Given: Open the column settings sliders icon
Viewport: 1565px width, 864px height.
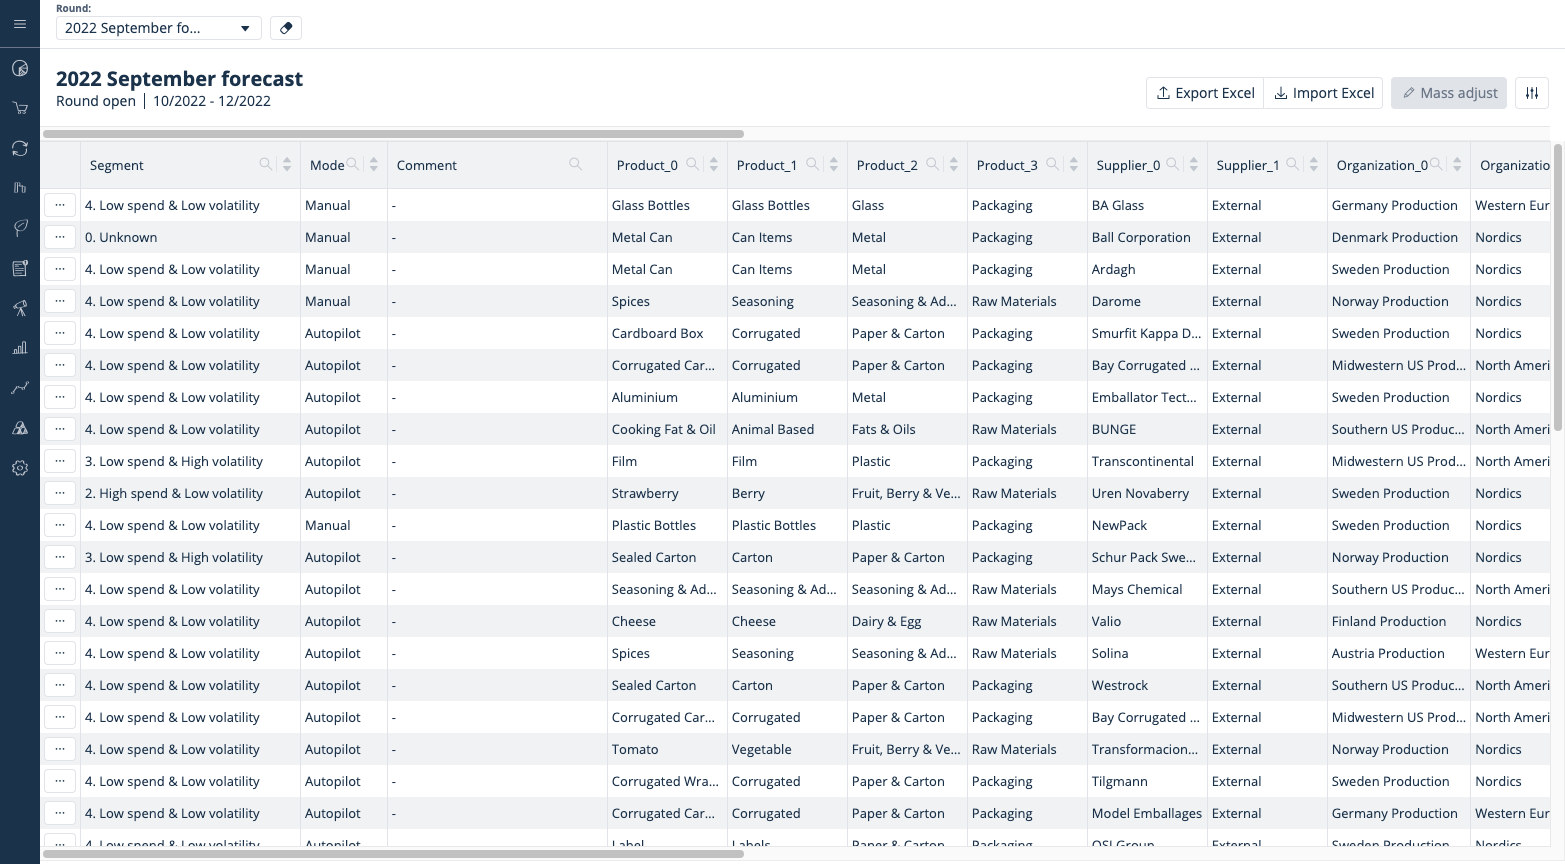Looking at the screenshot, I should 1531,93.
